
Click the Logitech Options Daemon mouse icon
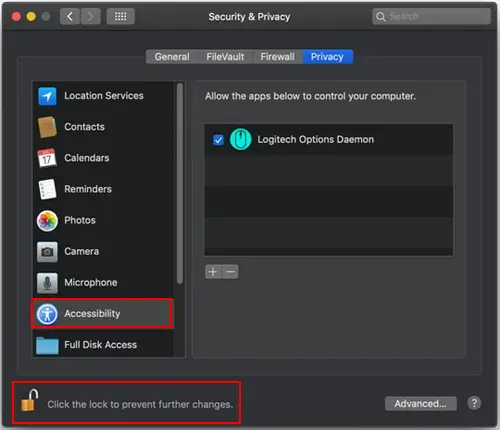pyautogui.click(x=240, y=139)
